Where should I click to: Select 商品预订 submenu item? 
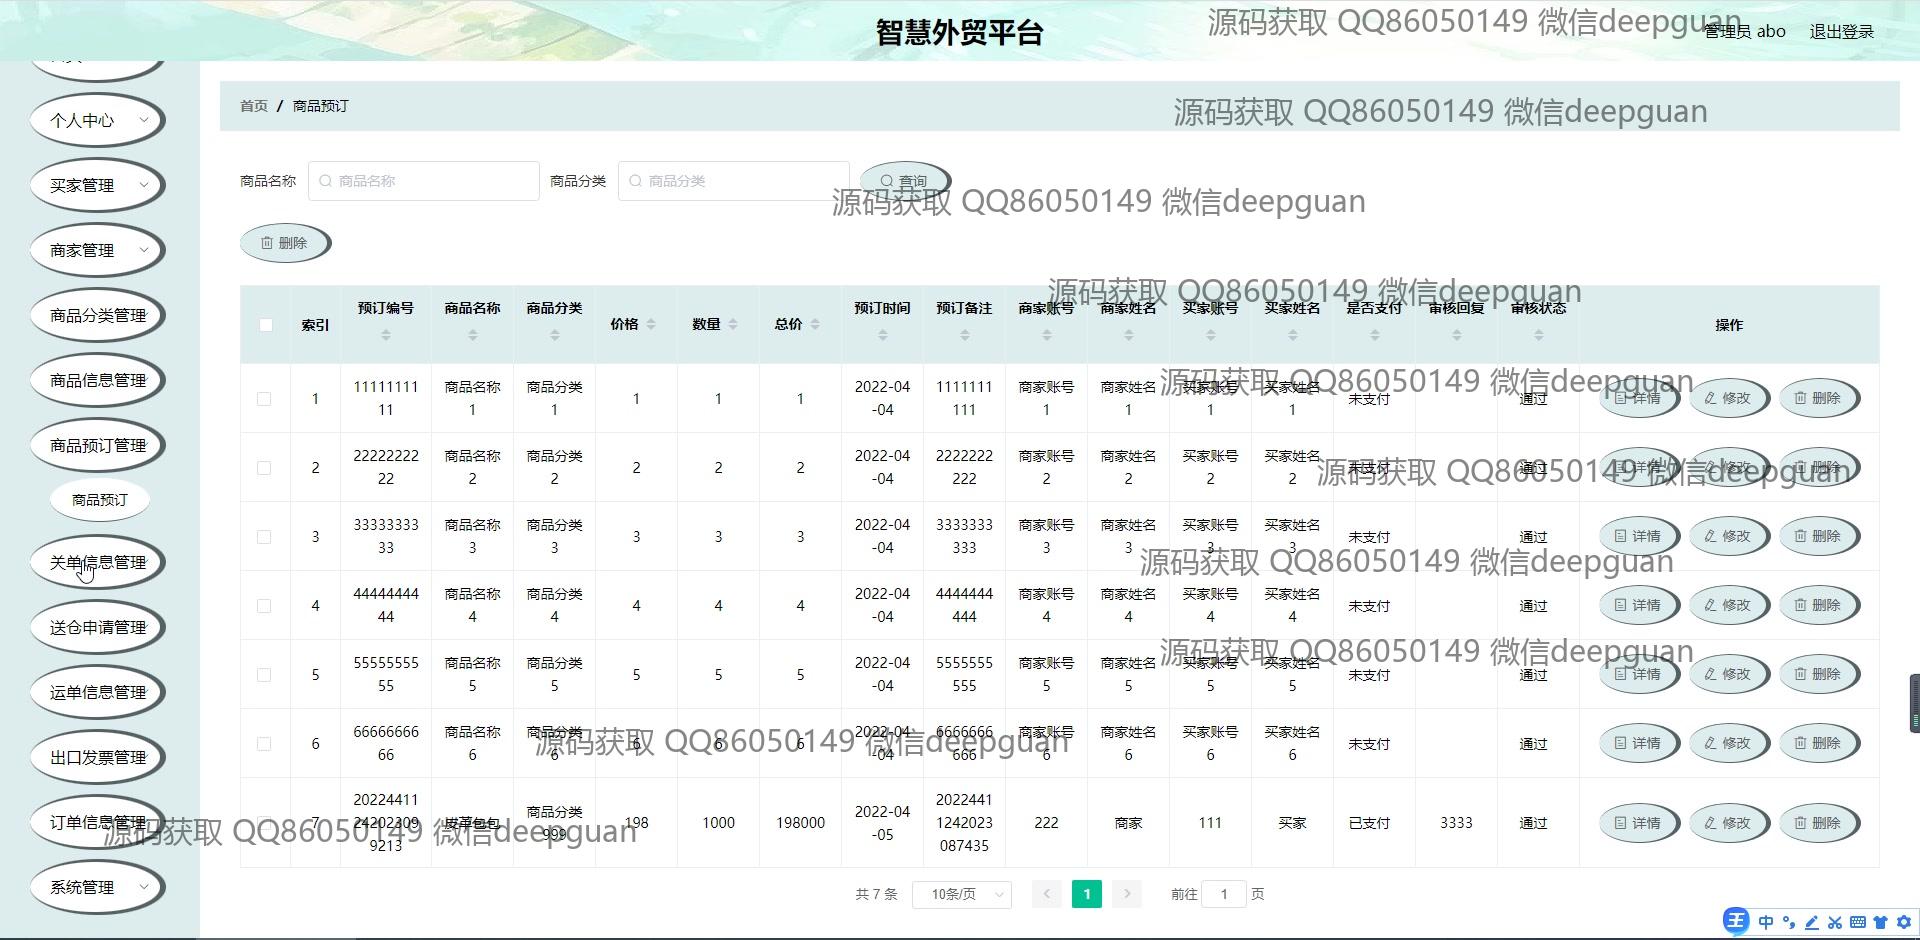(99, 499)
